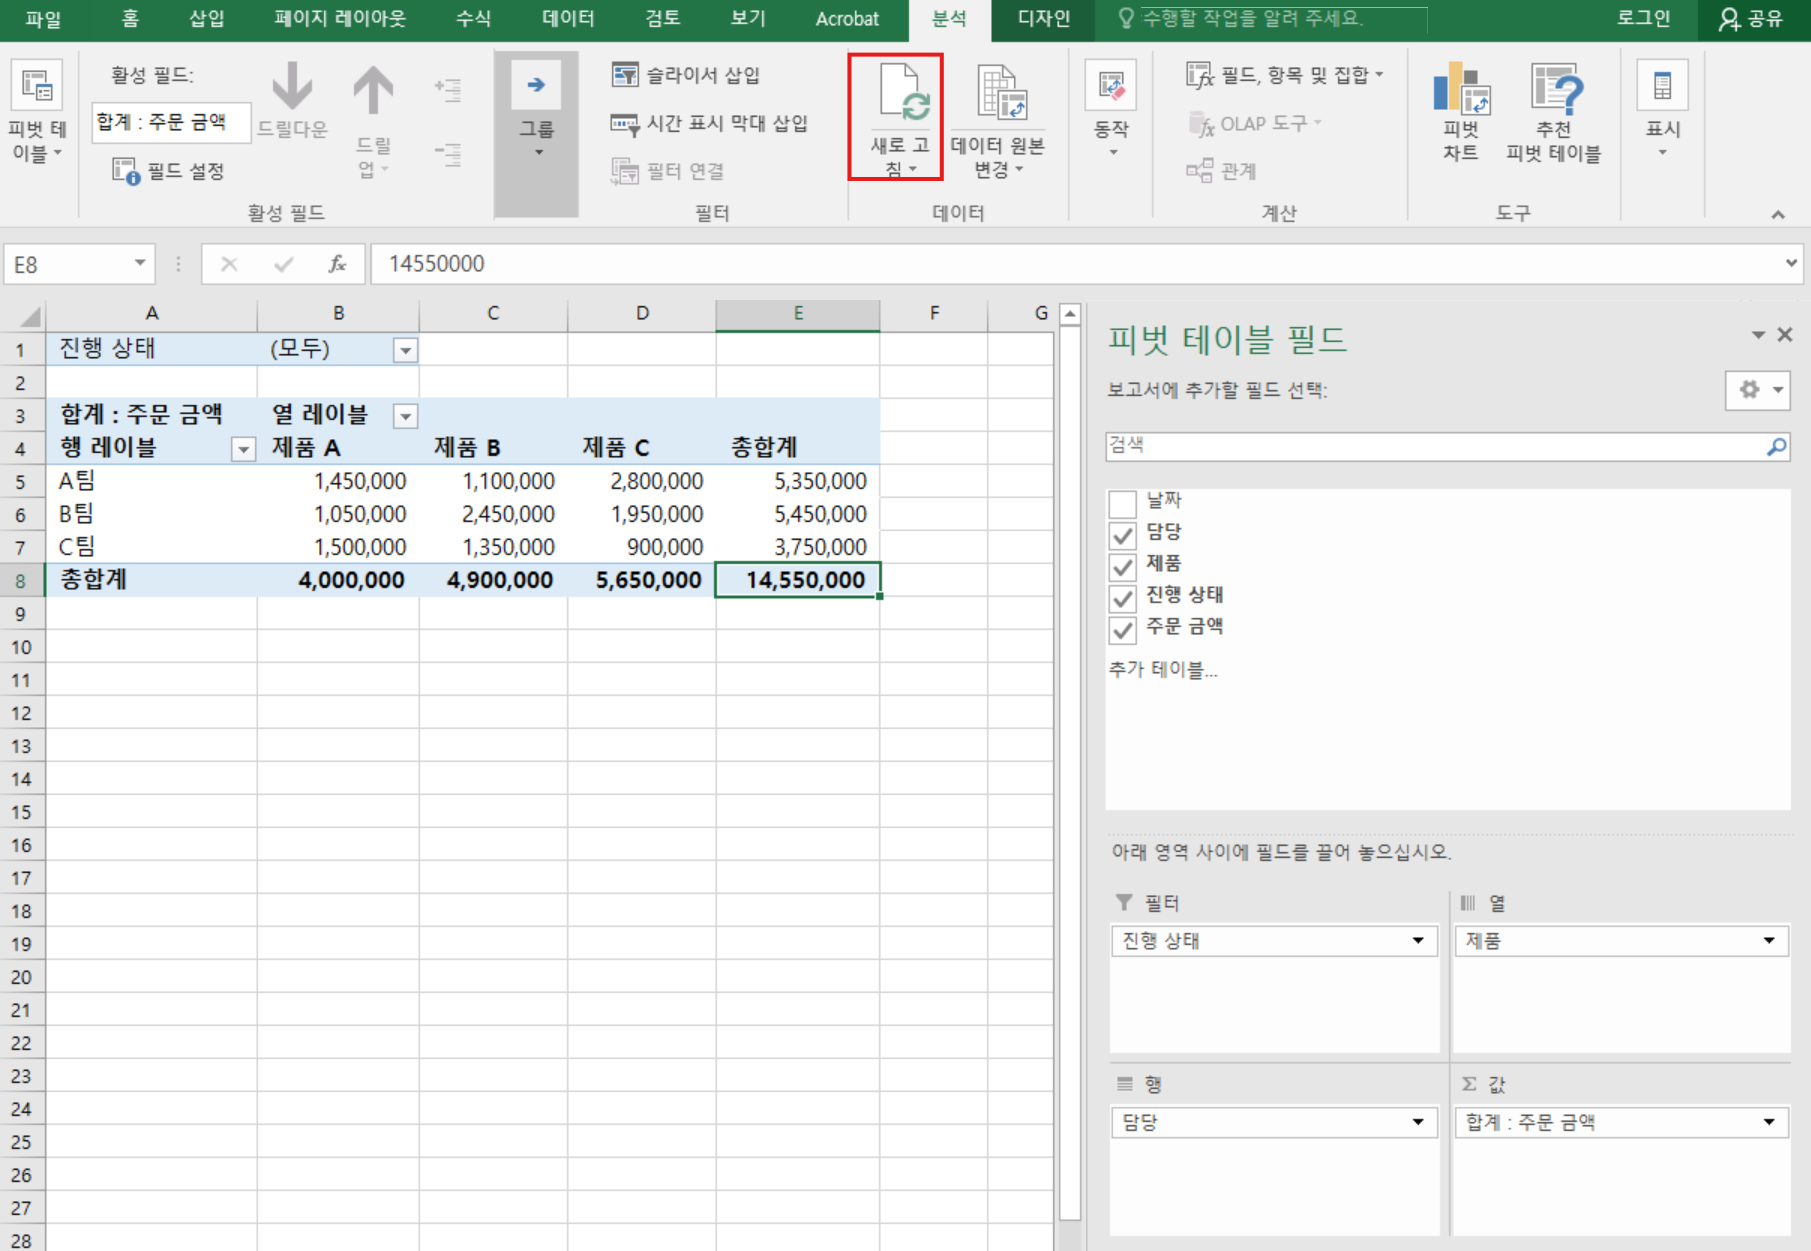Viewport: 1811px width, 1251px height.
Task: Click the expand field icon
Action: (448, 90)
